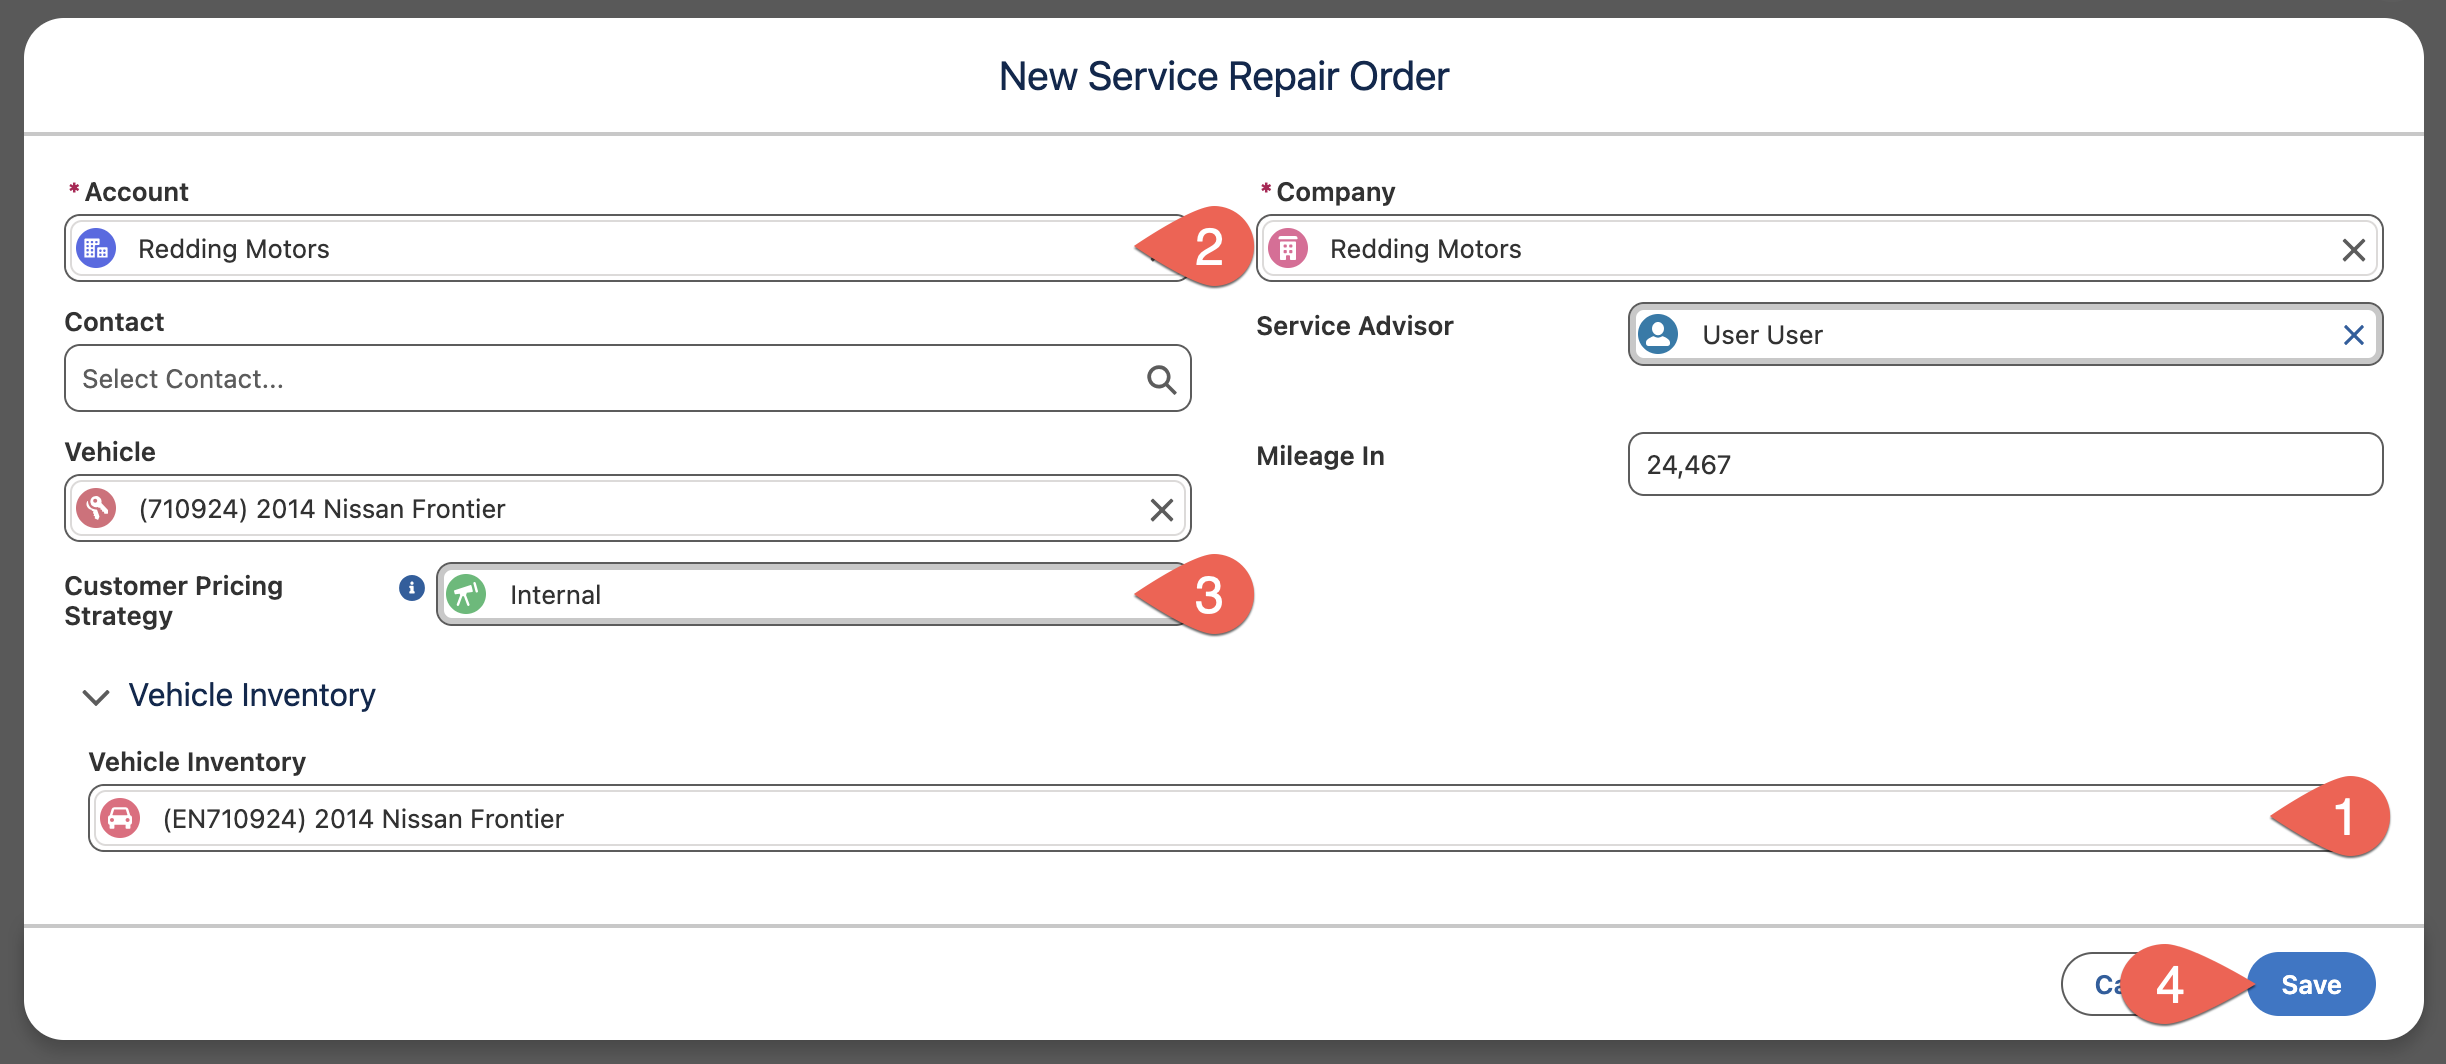Save the new service repair order
Screen dimensions: 2446x1064
pos(2311,984)
